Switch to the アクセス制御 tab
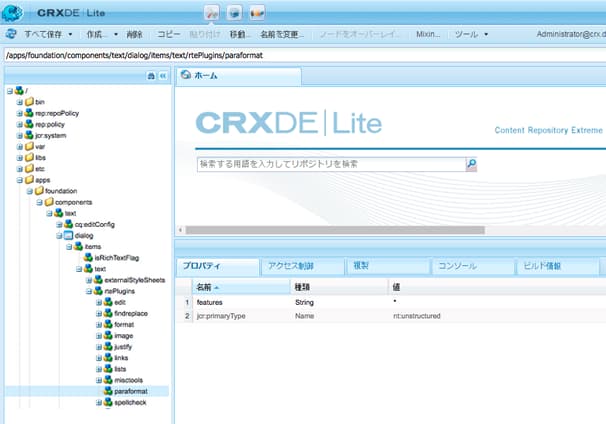606x424 pixels. [302, 266]
